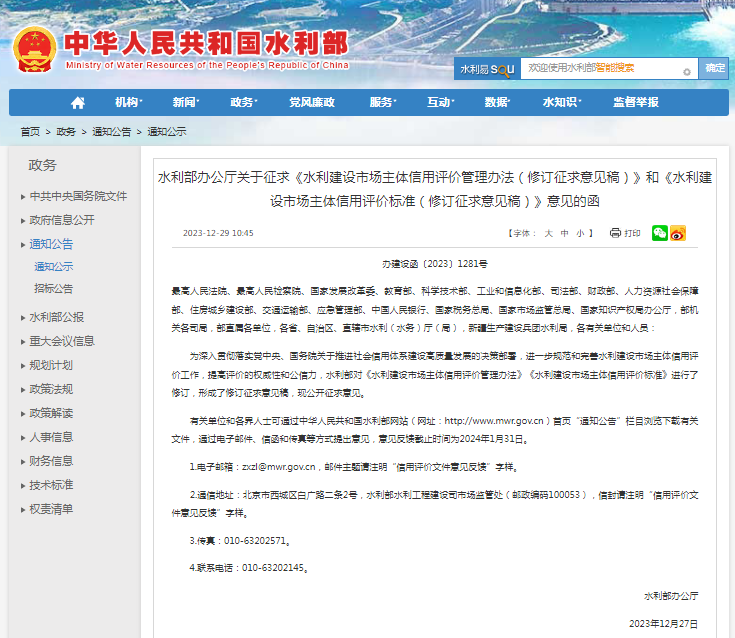Share article via Weibo icon
Image resolution: width=735 pixels, height=638 pixels.
677,233
